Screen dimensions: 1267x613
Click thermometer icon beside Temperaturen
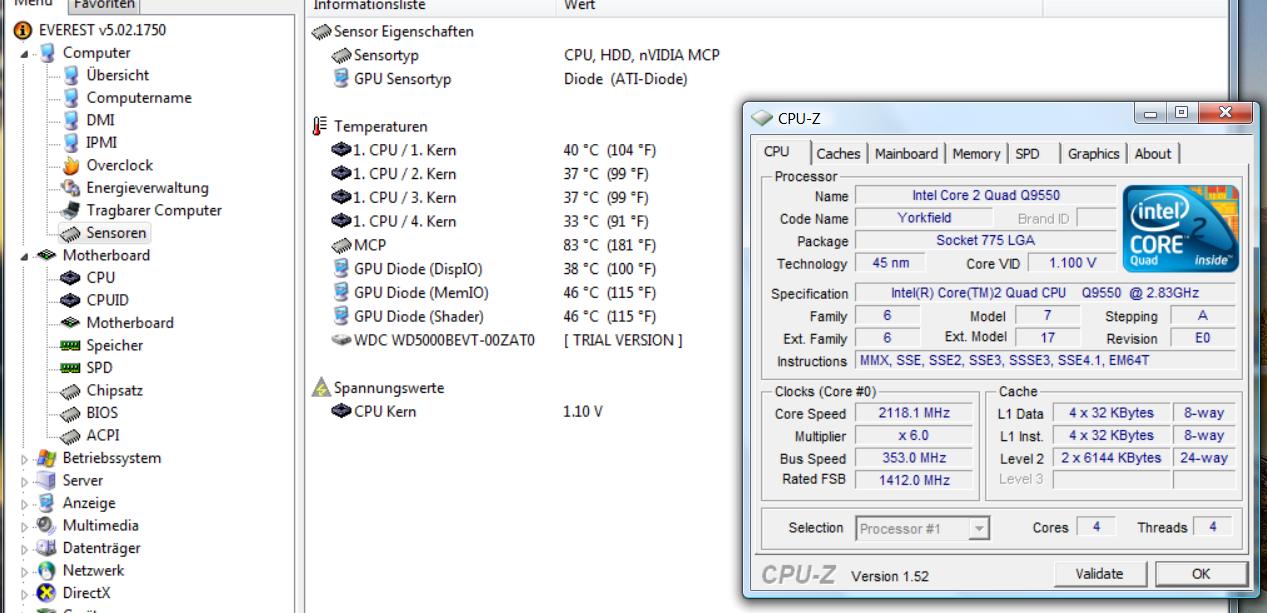pyautogui.click(x=320, y=127)
